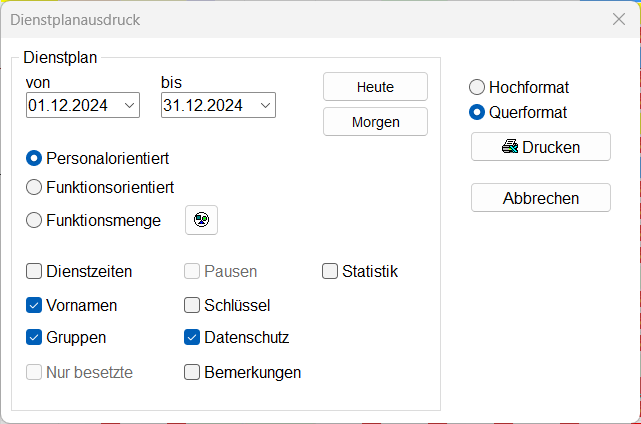Choose Personalorientiert layout option
Viewport: 641px width, 424px height.
click(x=35, y=158)
